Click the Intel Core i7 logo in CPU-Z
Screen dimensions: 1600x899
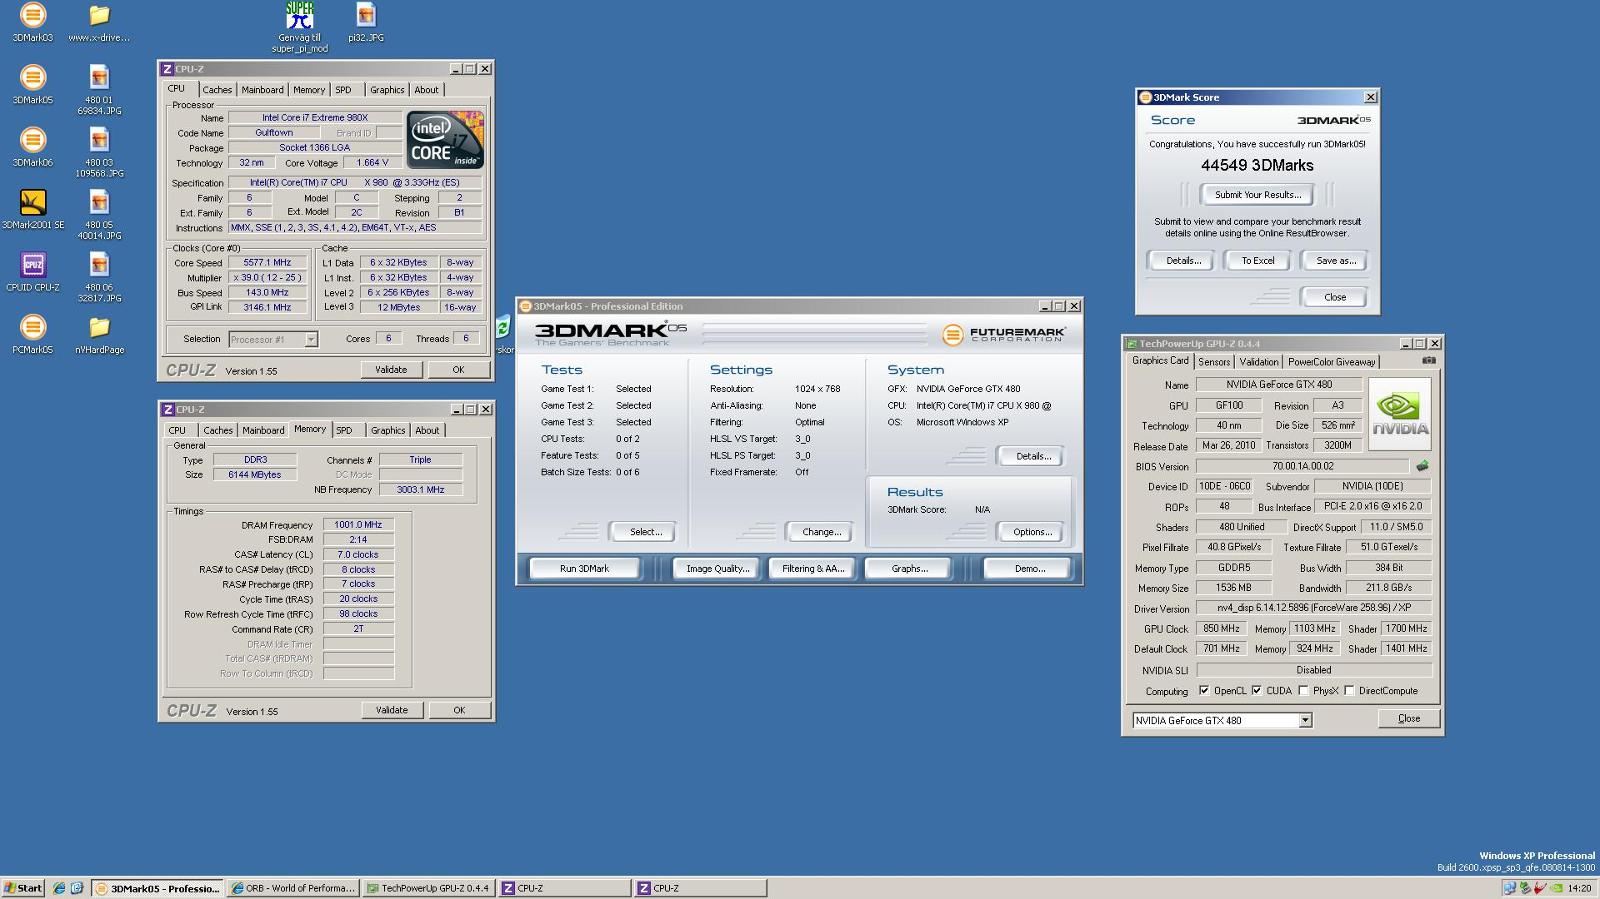[x=445, y=139]
